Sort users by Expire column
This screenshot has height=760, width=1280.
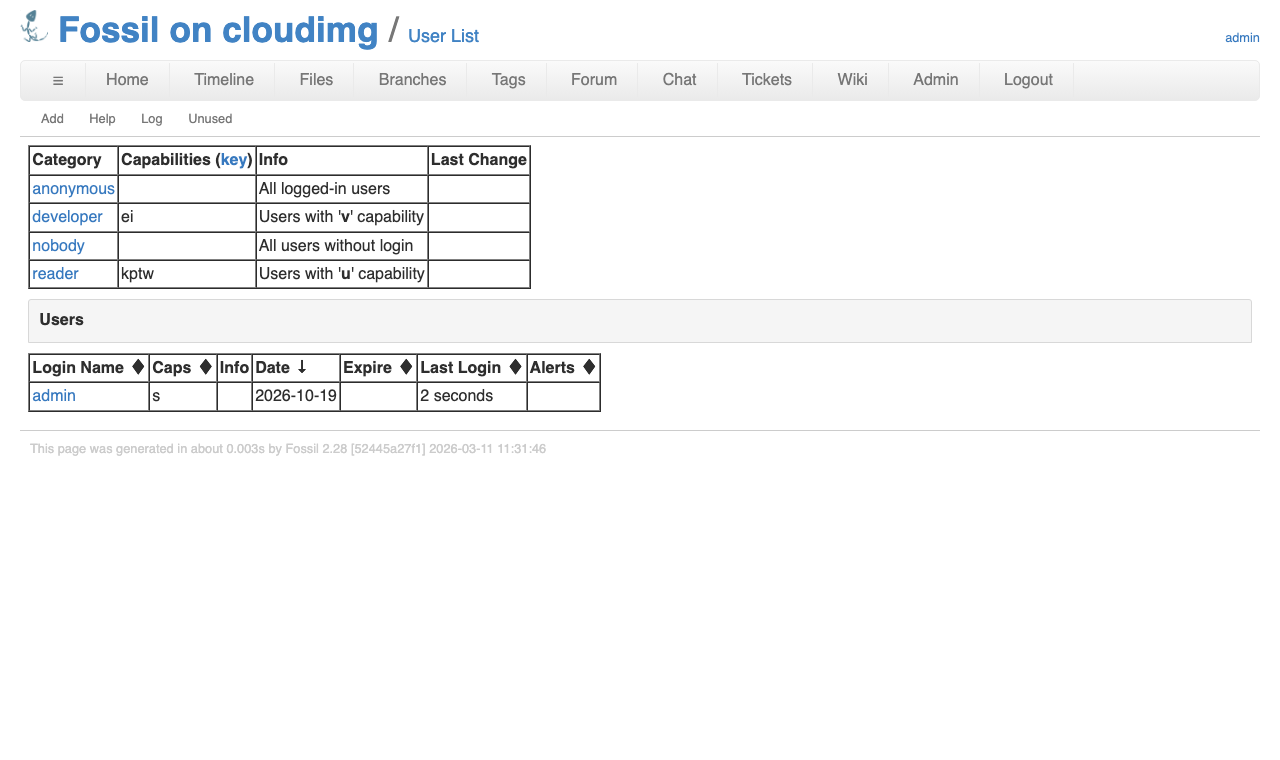click(378, 367)
